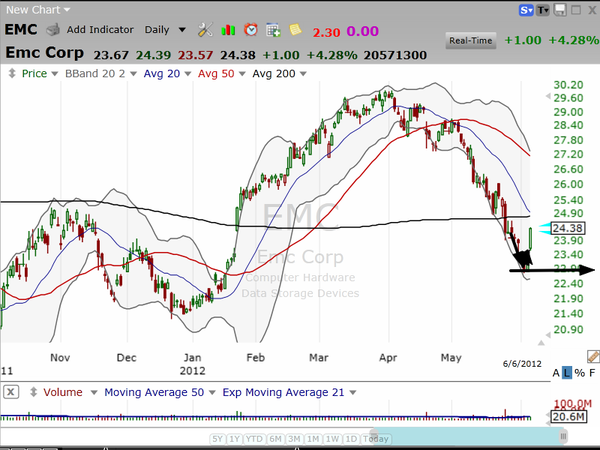Expand the Price indicator dropdown
Image resolution: width=600 pixels, height=450 pixels.
pos(54,73)
